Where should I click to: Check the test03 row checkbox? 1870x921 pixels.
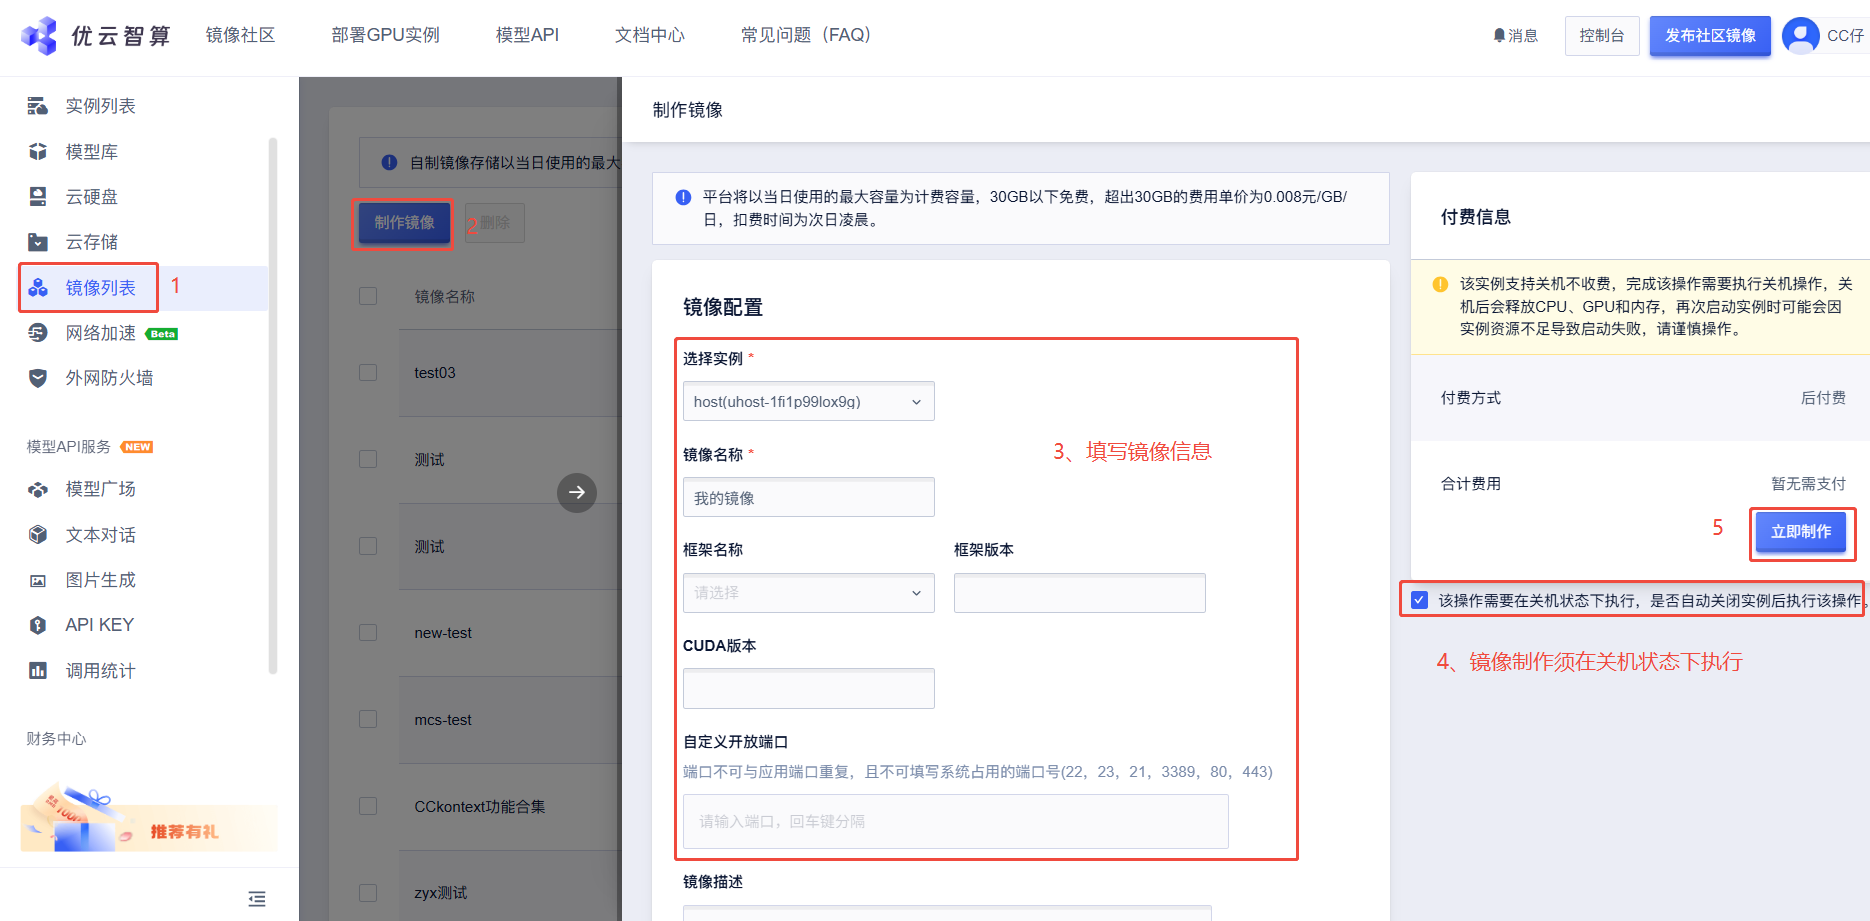[x=368, y=372]
